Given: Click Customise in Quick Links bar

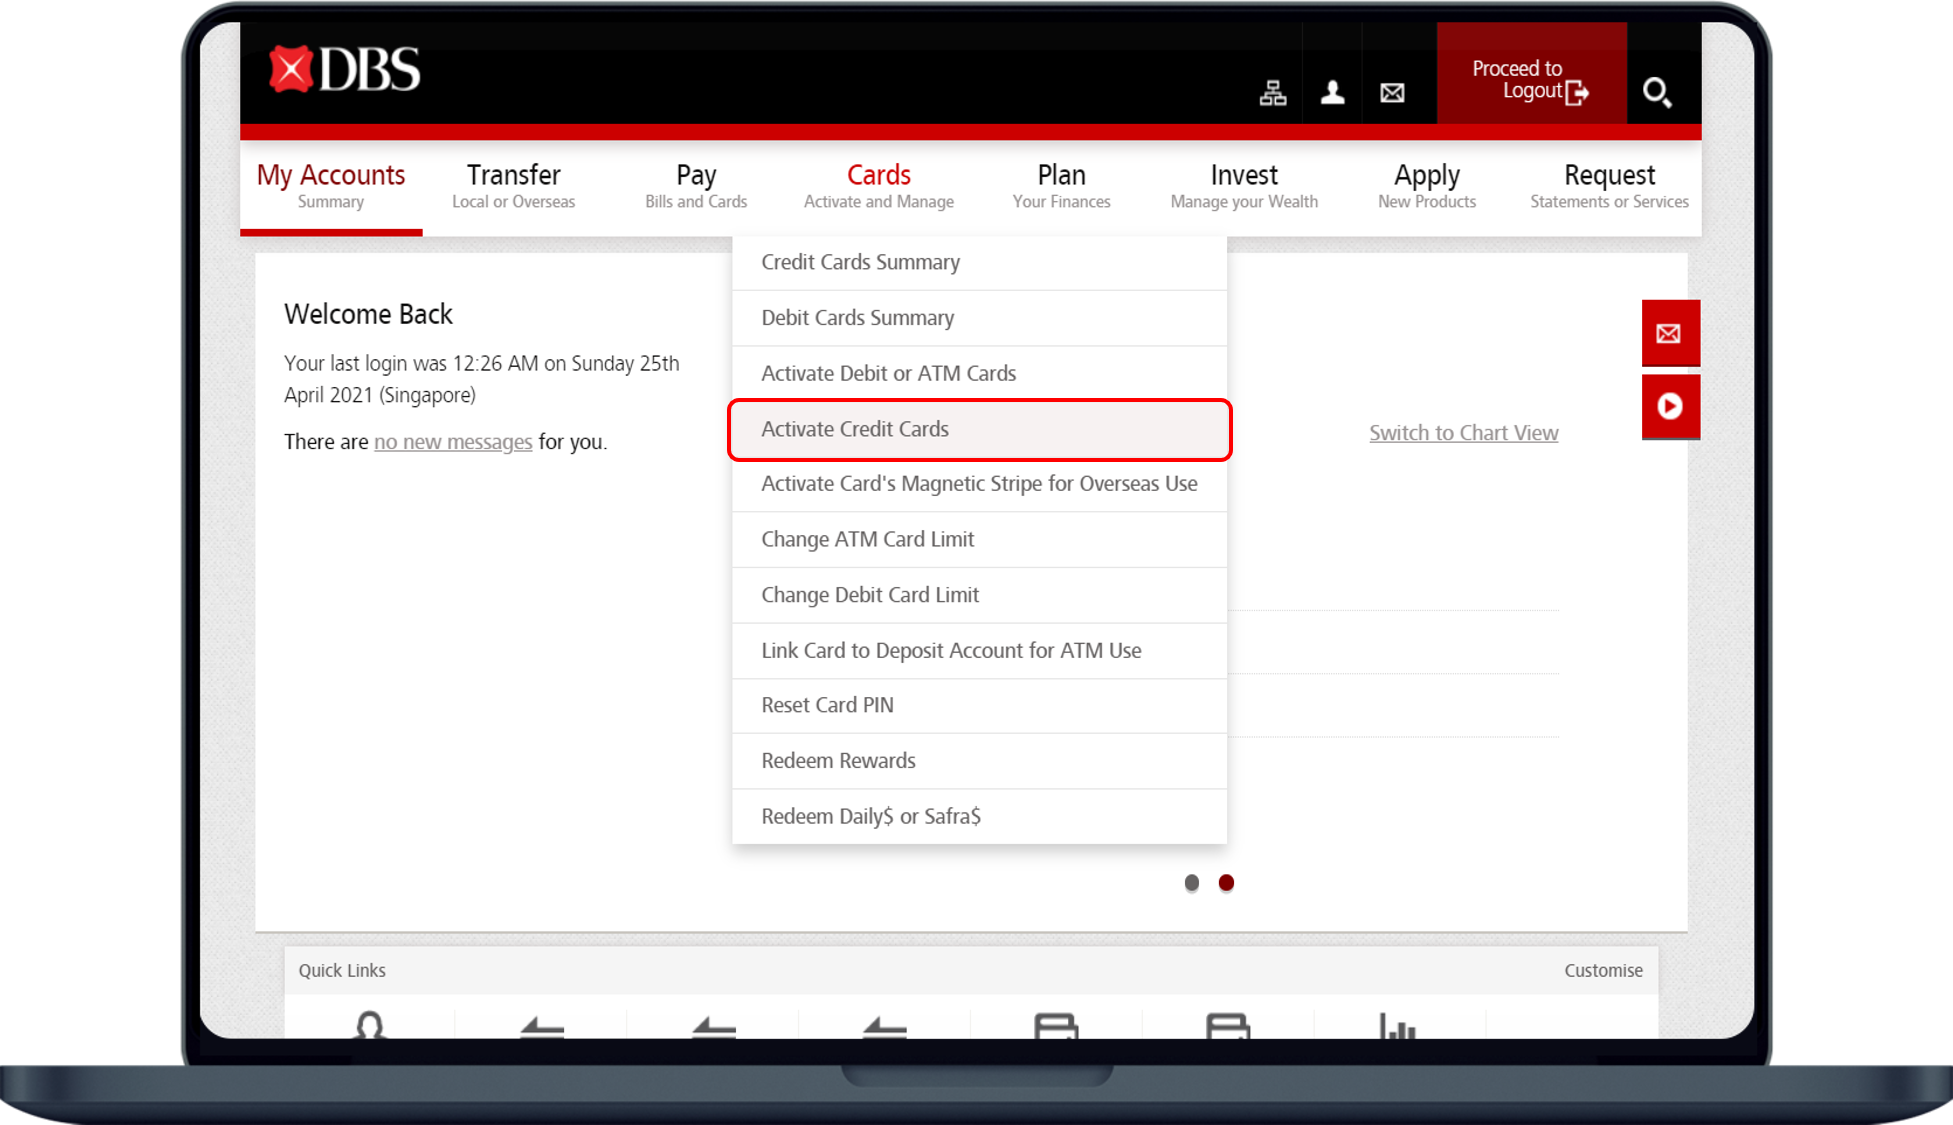Looking at the screenshot, I should pyautogui.click(x=1603, y=971).
